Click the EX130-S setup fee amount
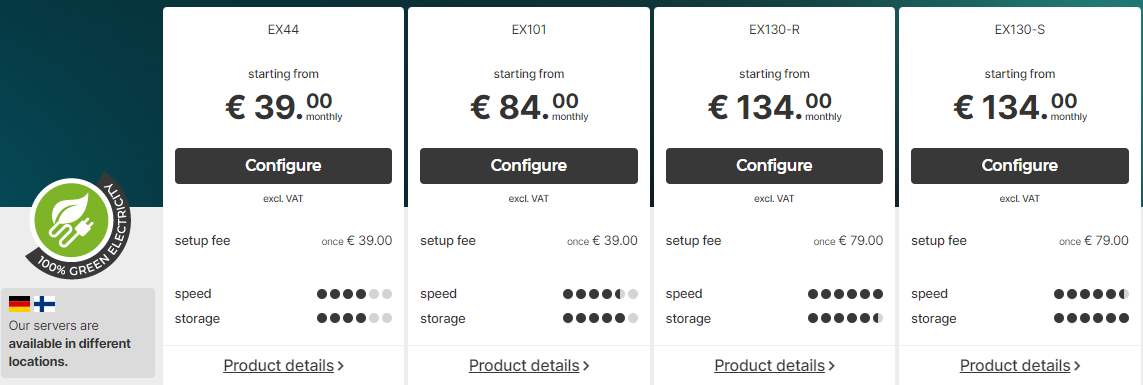This screenshot has width=1143, height=385. click(x=1093, y=241)
